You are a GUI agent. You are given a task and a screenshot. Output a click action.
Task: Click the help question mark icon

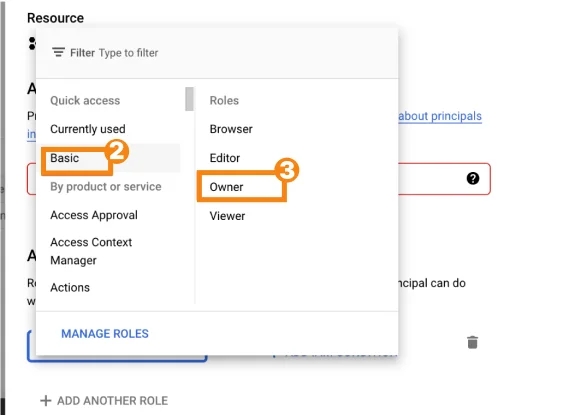click(473, 178)
